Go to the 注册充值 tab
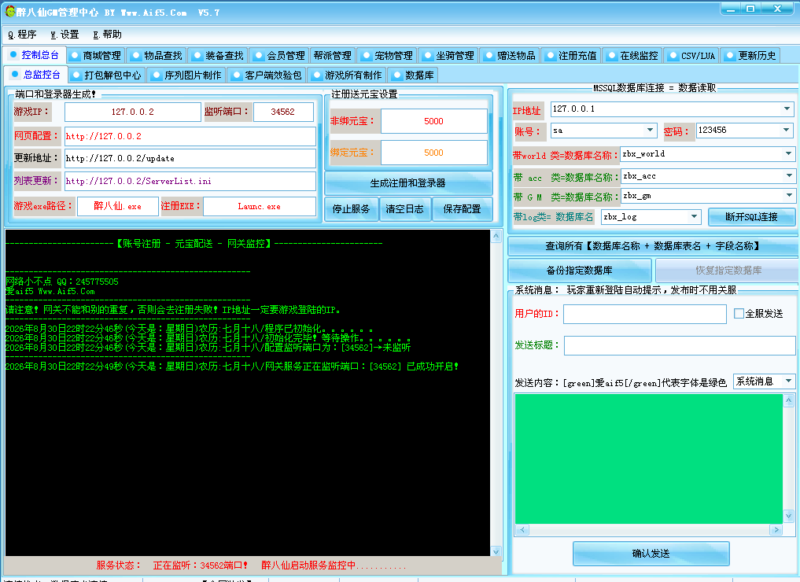 [x=571, y=55]
